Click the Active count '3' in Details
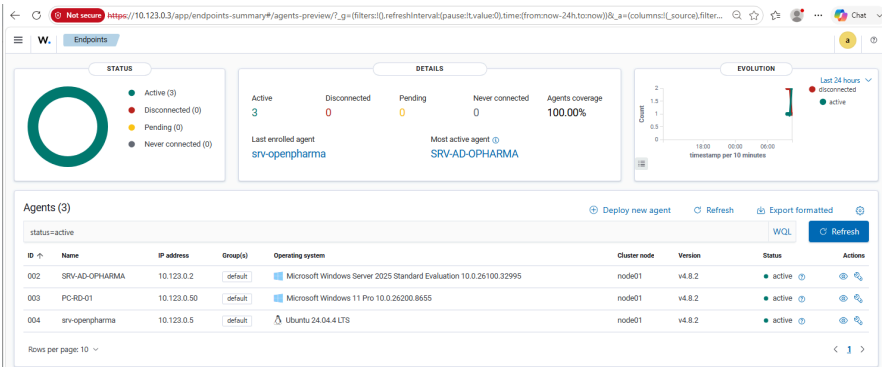This screenshot has height=370, width=882. click(x=254, y=113)
